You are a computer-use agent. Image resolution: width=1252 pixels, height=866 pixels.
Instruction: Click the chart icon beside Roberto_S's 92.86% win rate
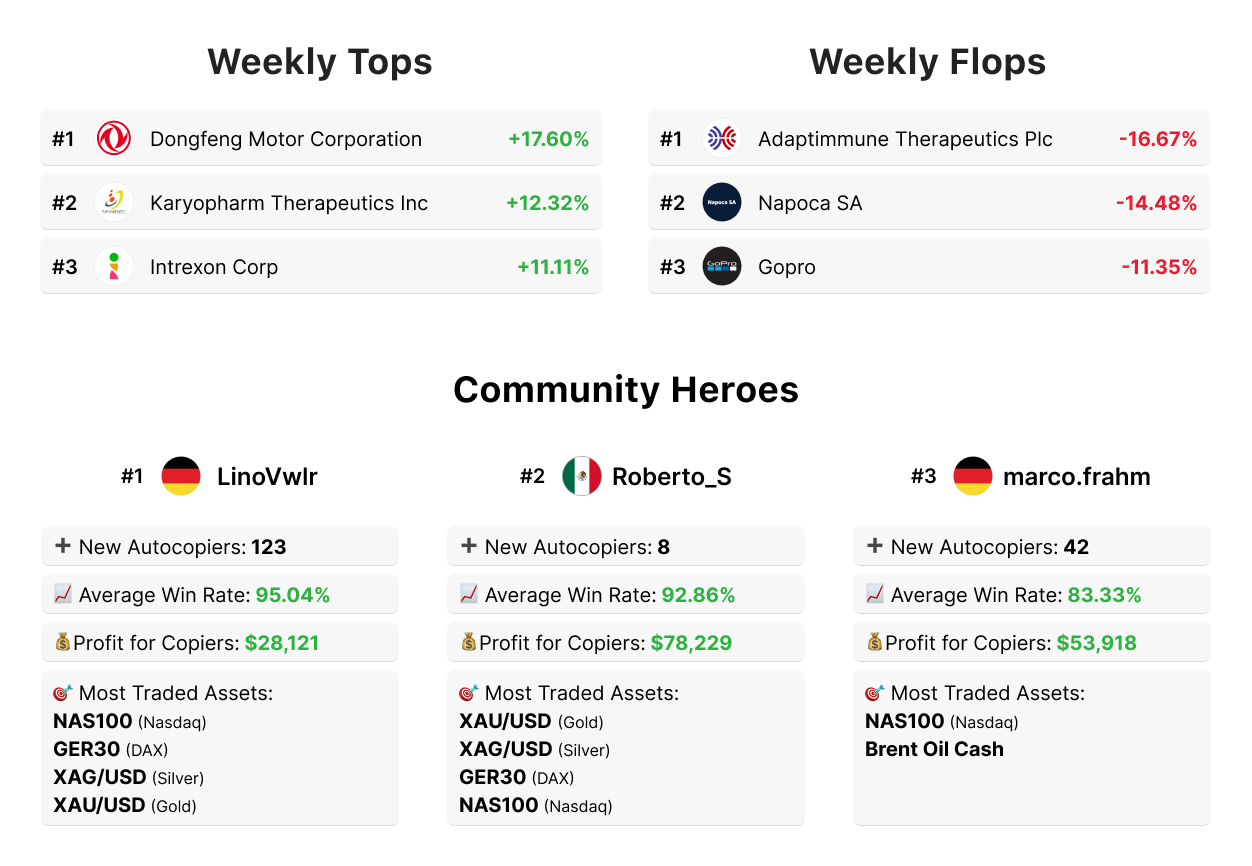tap(469, 594)
